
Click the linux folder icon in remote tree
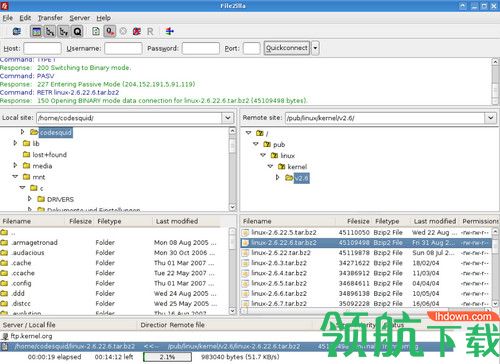(275, 155)
